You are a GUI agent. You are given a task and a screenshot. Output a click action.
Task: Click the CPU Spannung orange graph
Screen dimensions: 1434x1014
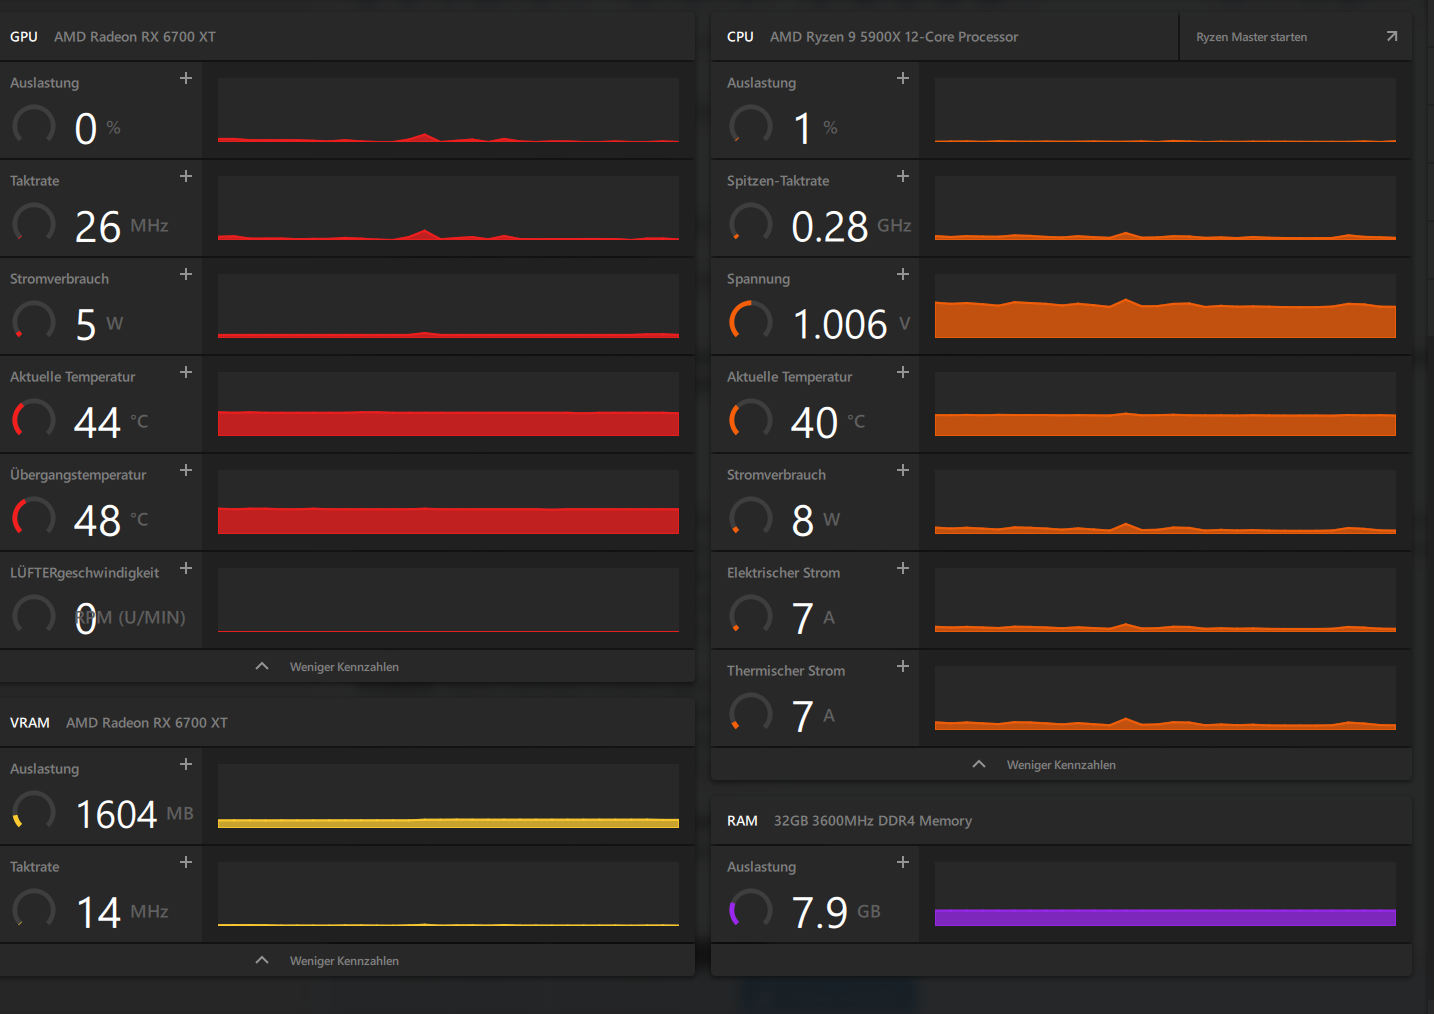pos(1165,306)
